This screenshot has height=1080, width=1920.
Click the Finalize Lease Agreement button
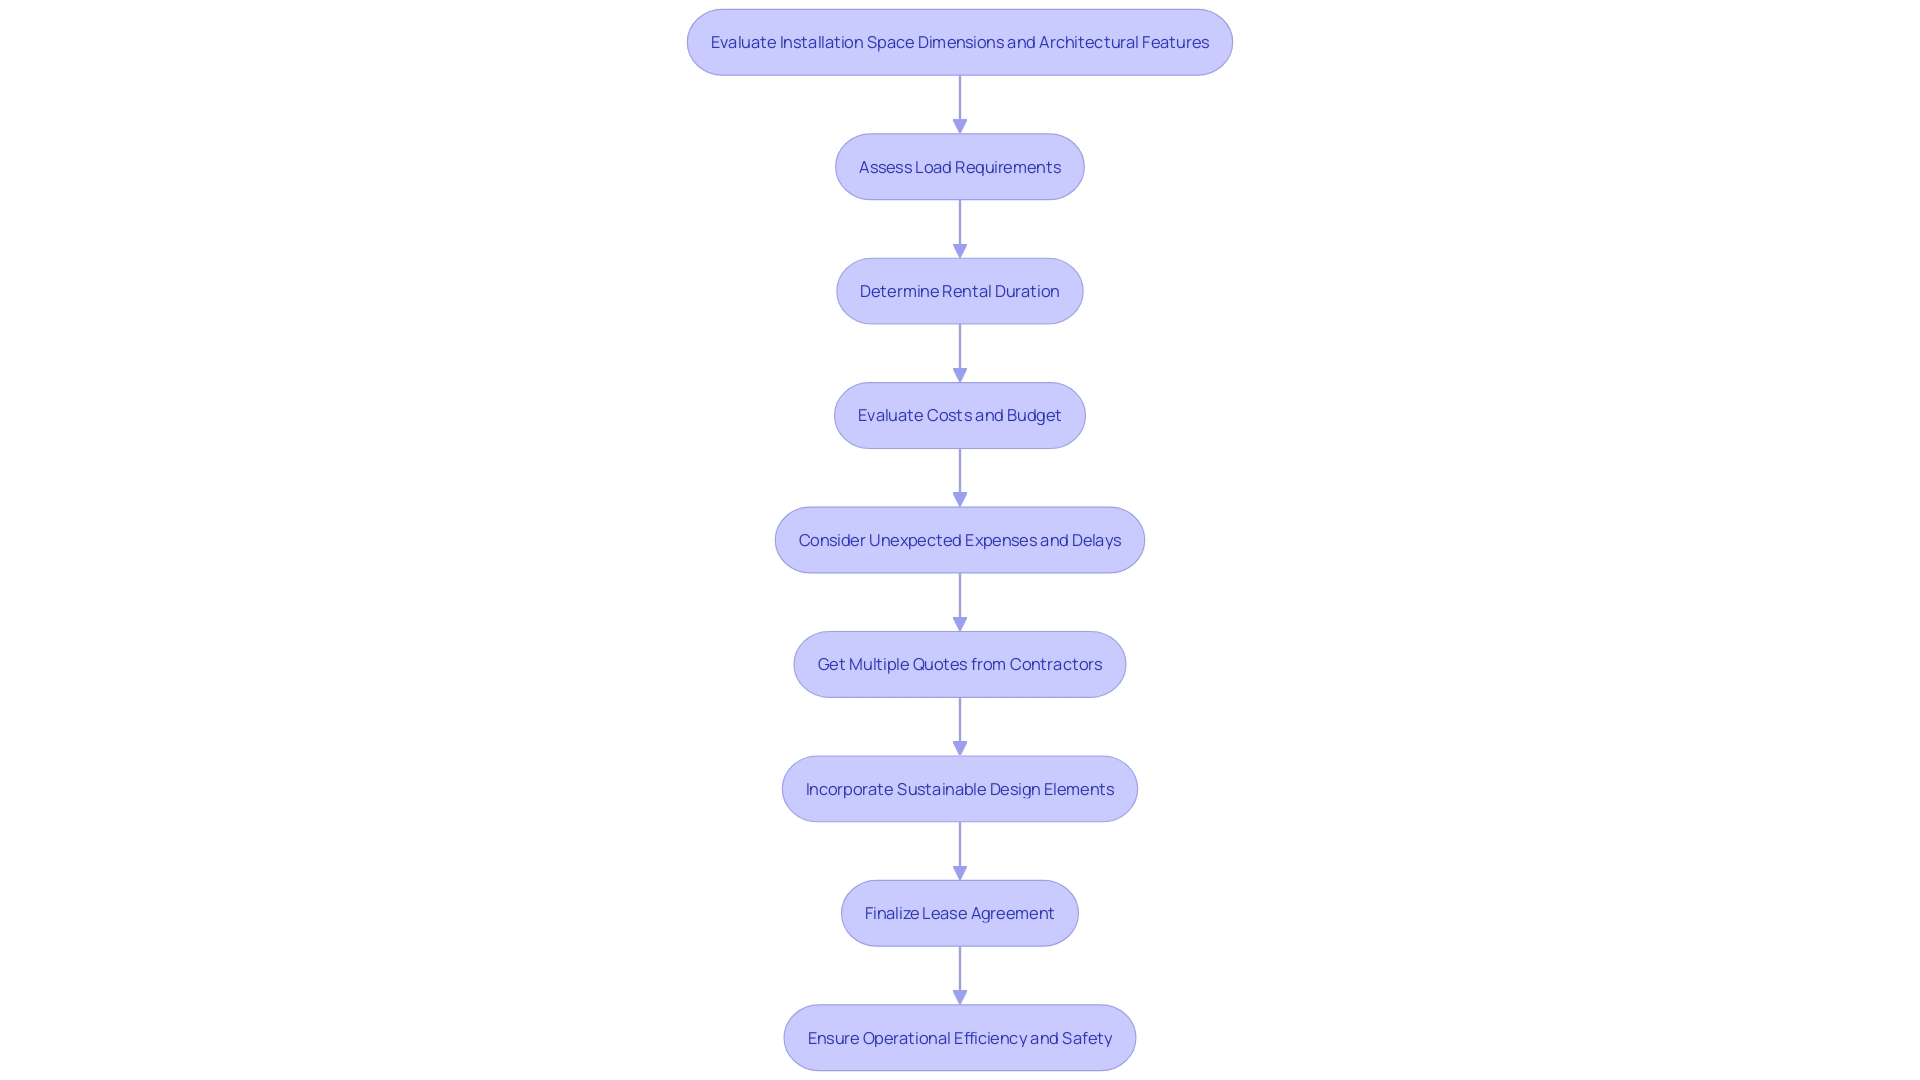(960, 913)
